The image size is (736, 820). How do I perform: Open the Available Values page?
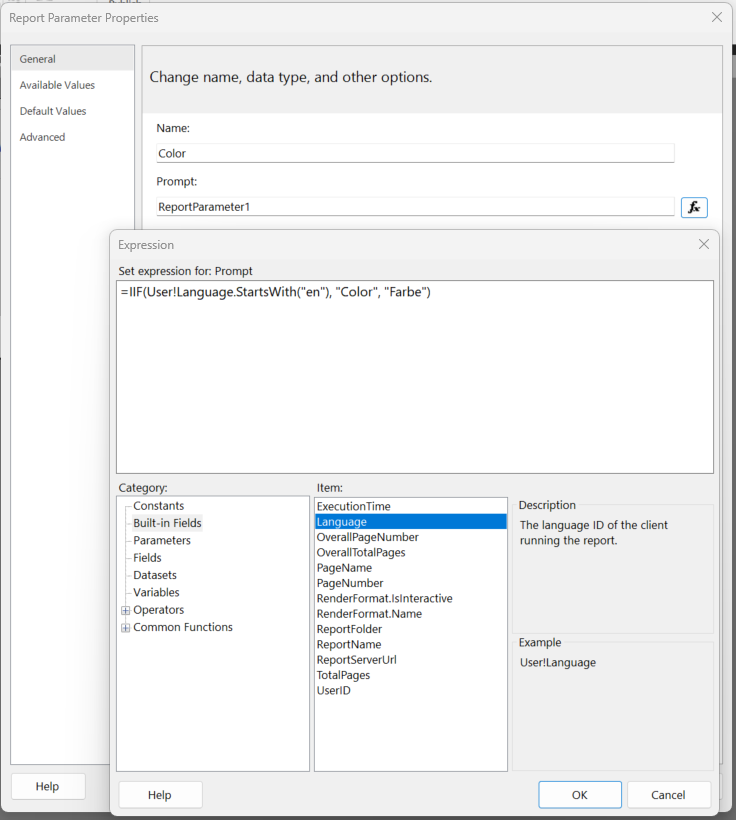[57, 85]
